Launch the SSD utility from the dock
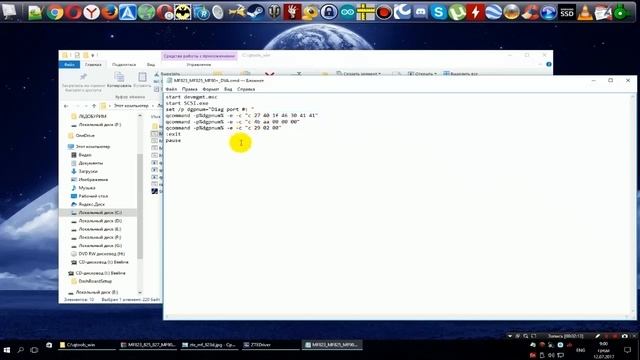This screenshot has height=360, width=640. click(x=567, y=12)
